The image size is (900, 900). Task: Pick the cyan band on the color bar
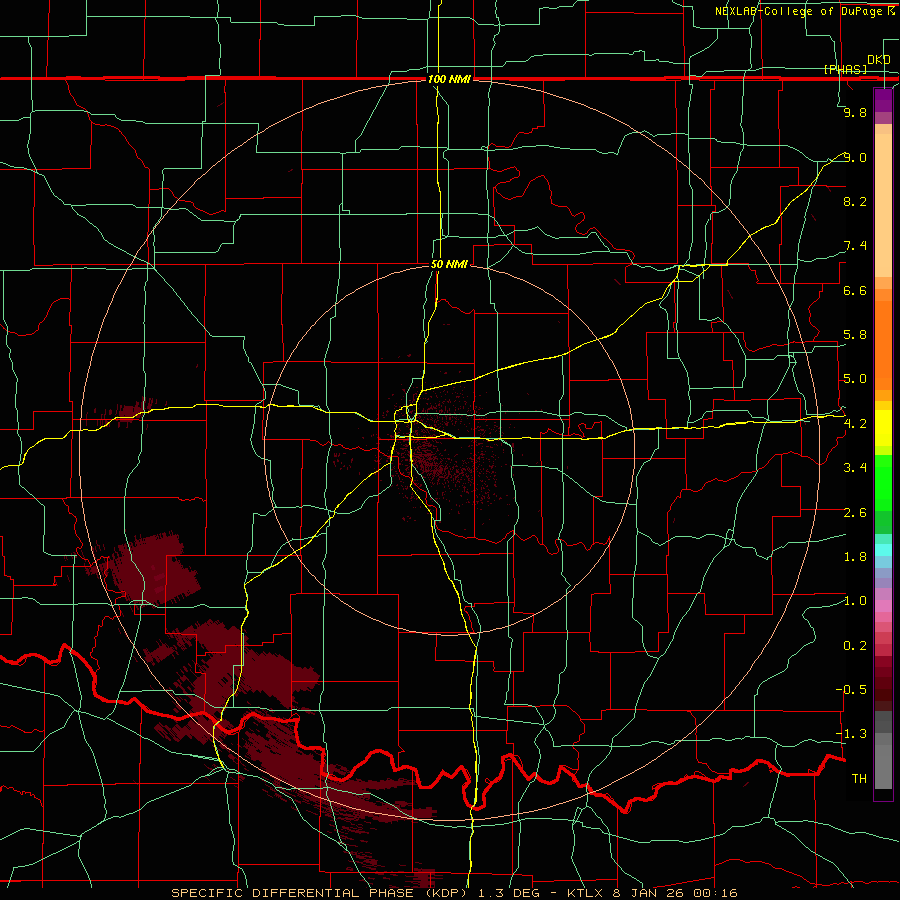click(x=883, y=549)
